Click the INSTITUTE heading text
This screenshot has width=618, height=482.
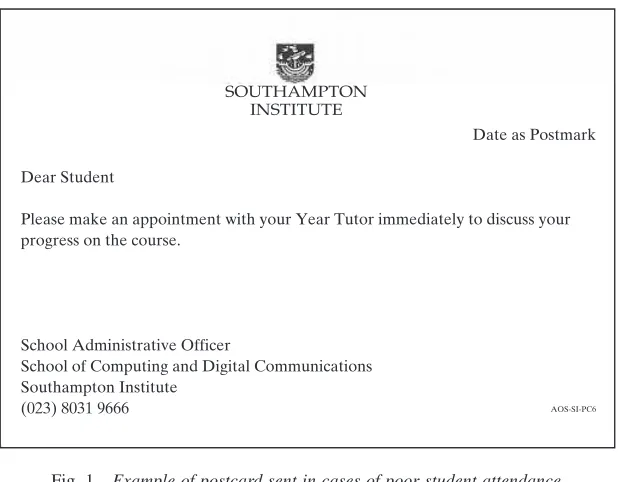[x=296, y=110]
